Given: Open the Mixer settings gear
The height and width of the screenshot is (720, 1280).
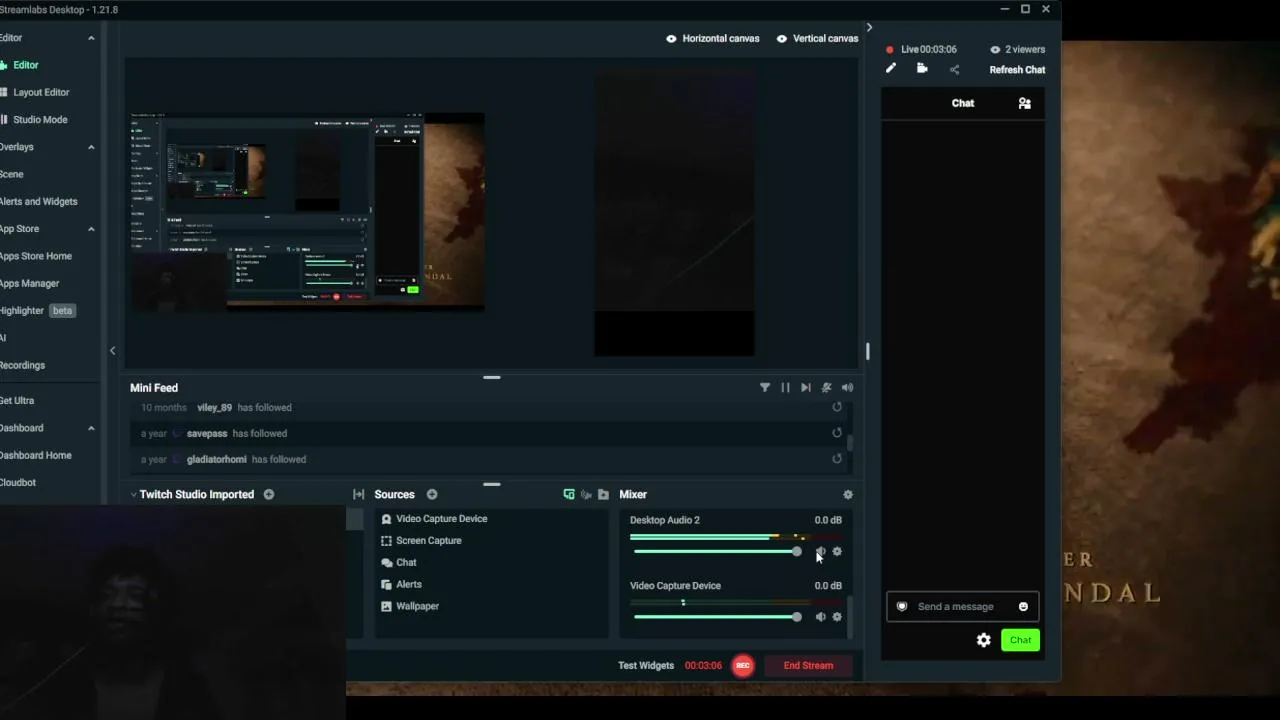Looking at the screenshot, I should tap(848, 495).
